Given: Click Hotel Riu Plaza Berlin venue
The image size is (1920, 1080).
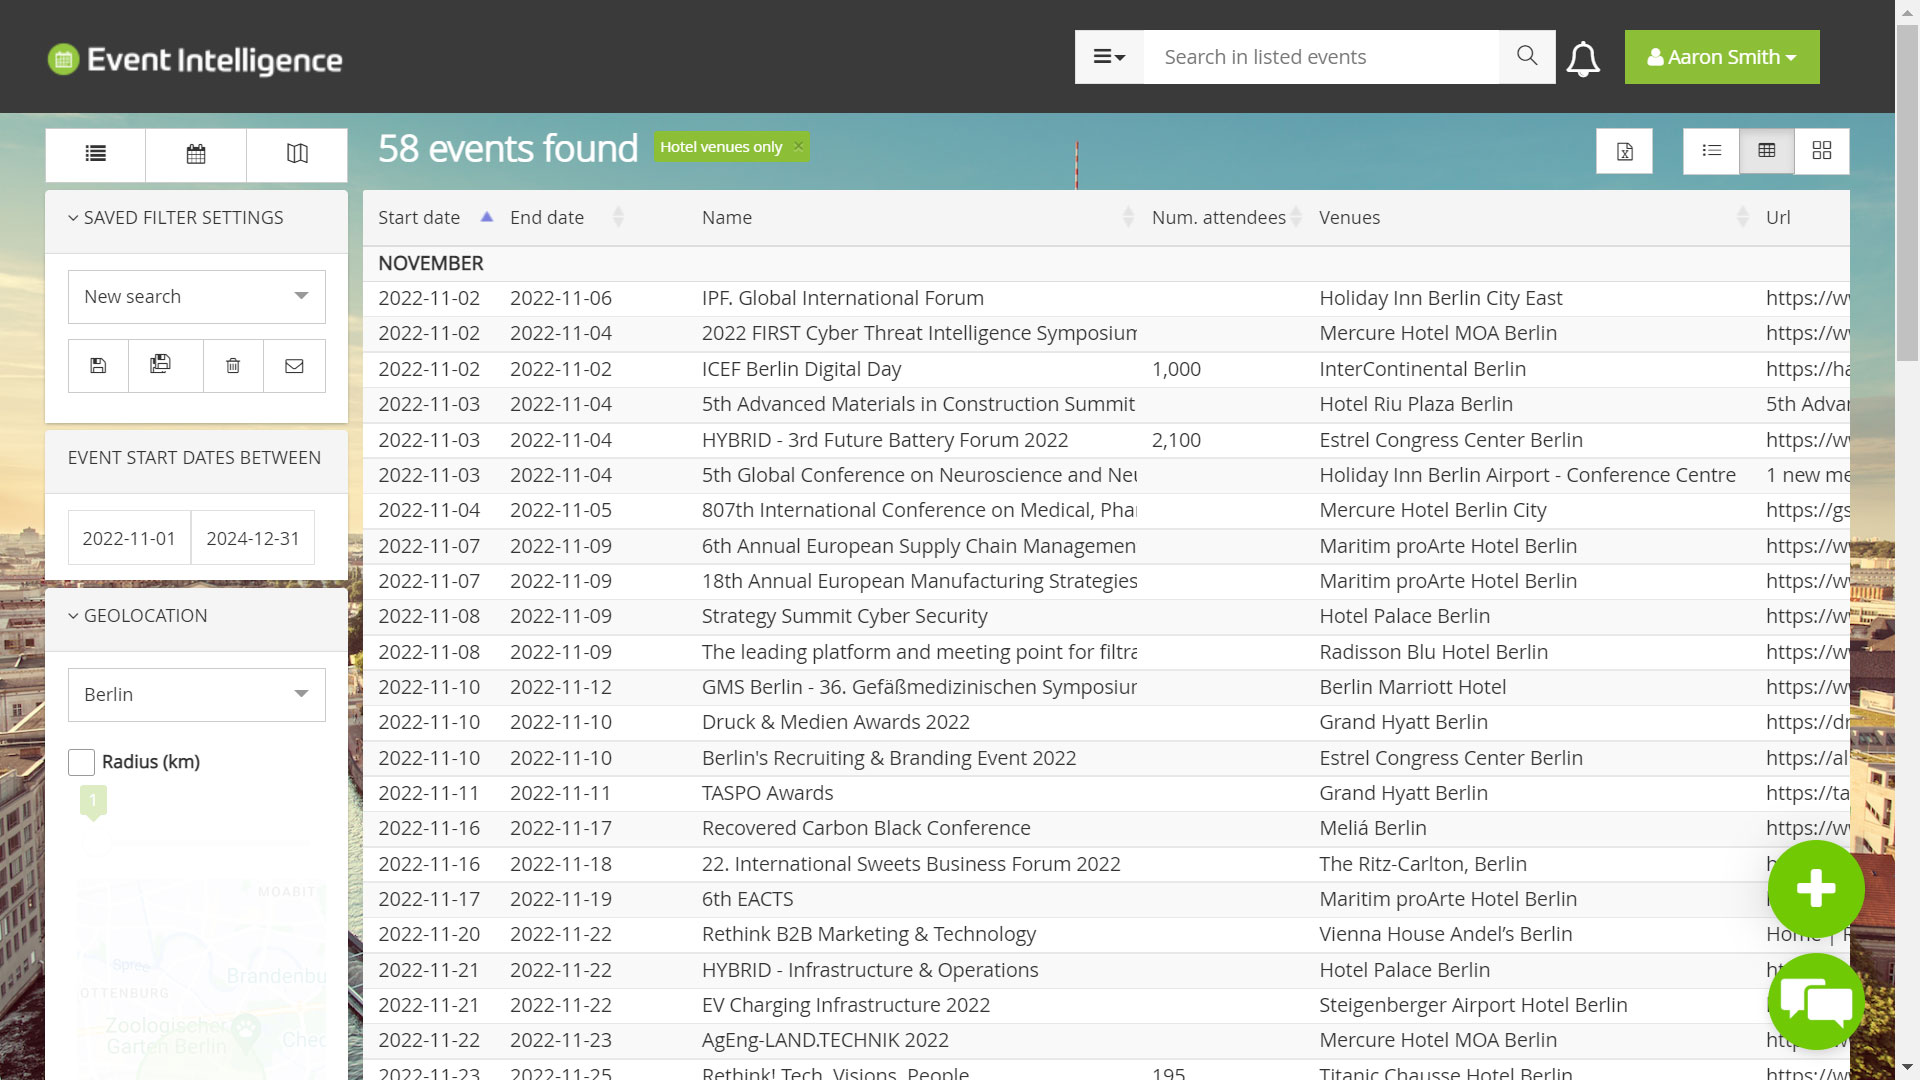Looking at the screenshot, I should (1416, 404).
